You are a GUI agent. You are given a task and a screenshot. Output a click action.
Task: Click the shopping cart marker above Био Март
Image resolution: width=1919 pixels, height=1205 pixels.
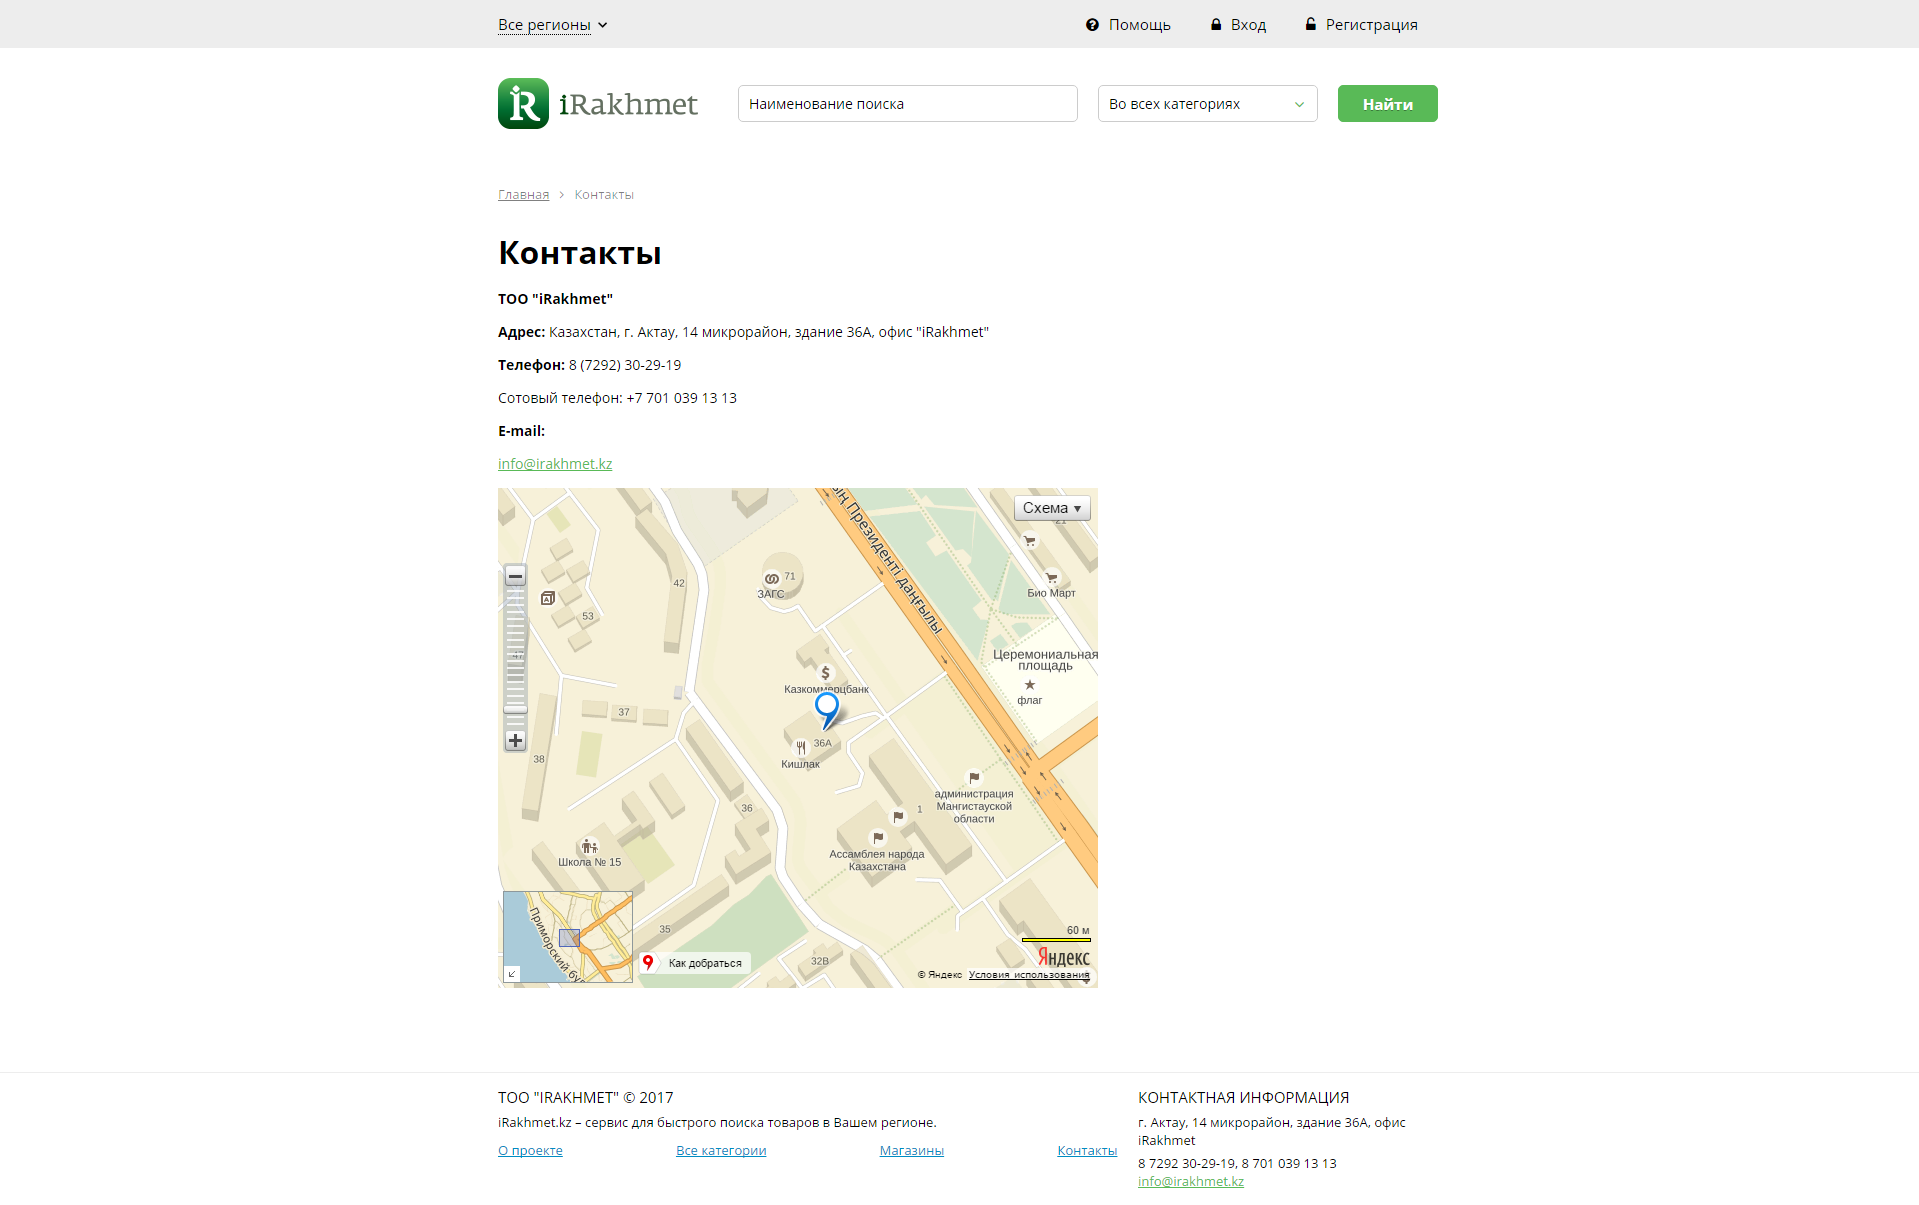click(x=1030, y=541)
